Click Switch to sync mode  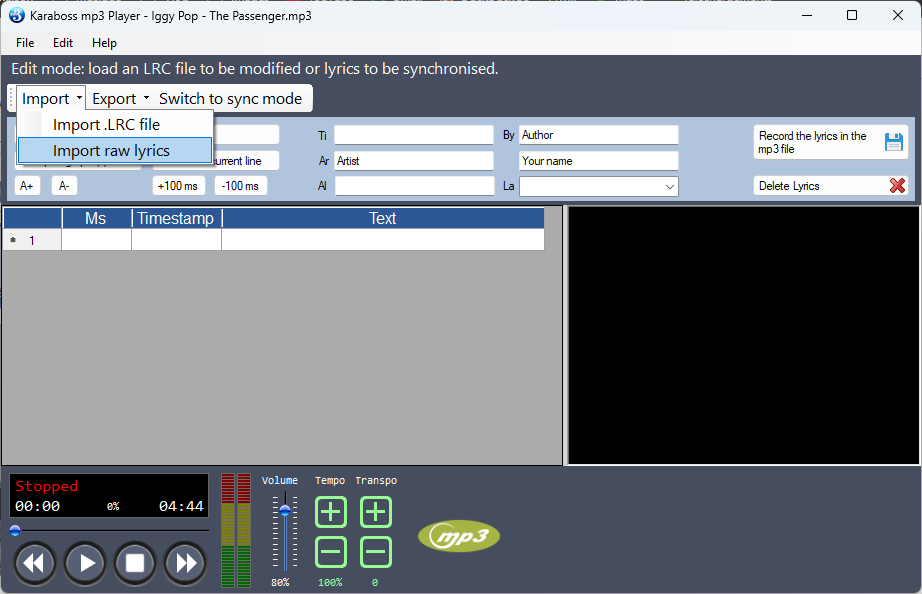tap(230, 98)
